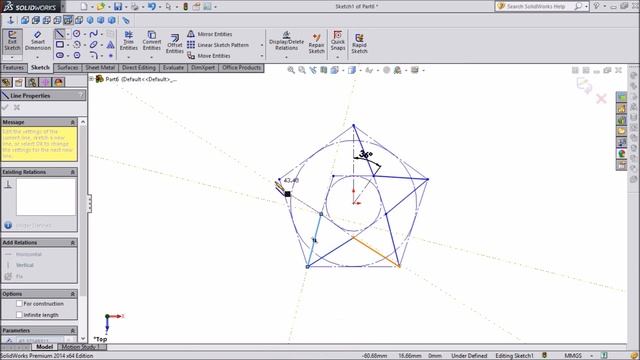Image resolution: width=640 pixels, height=360 pixels.
Task: Click the red X cancel sketch corner icon
Action: (x=601, y=98)
